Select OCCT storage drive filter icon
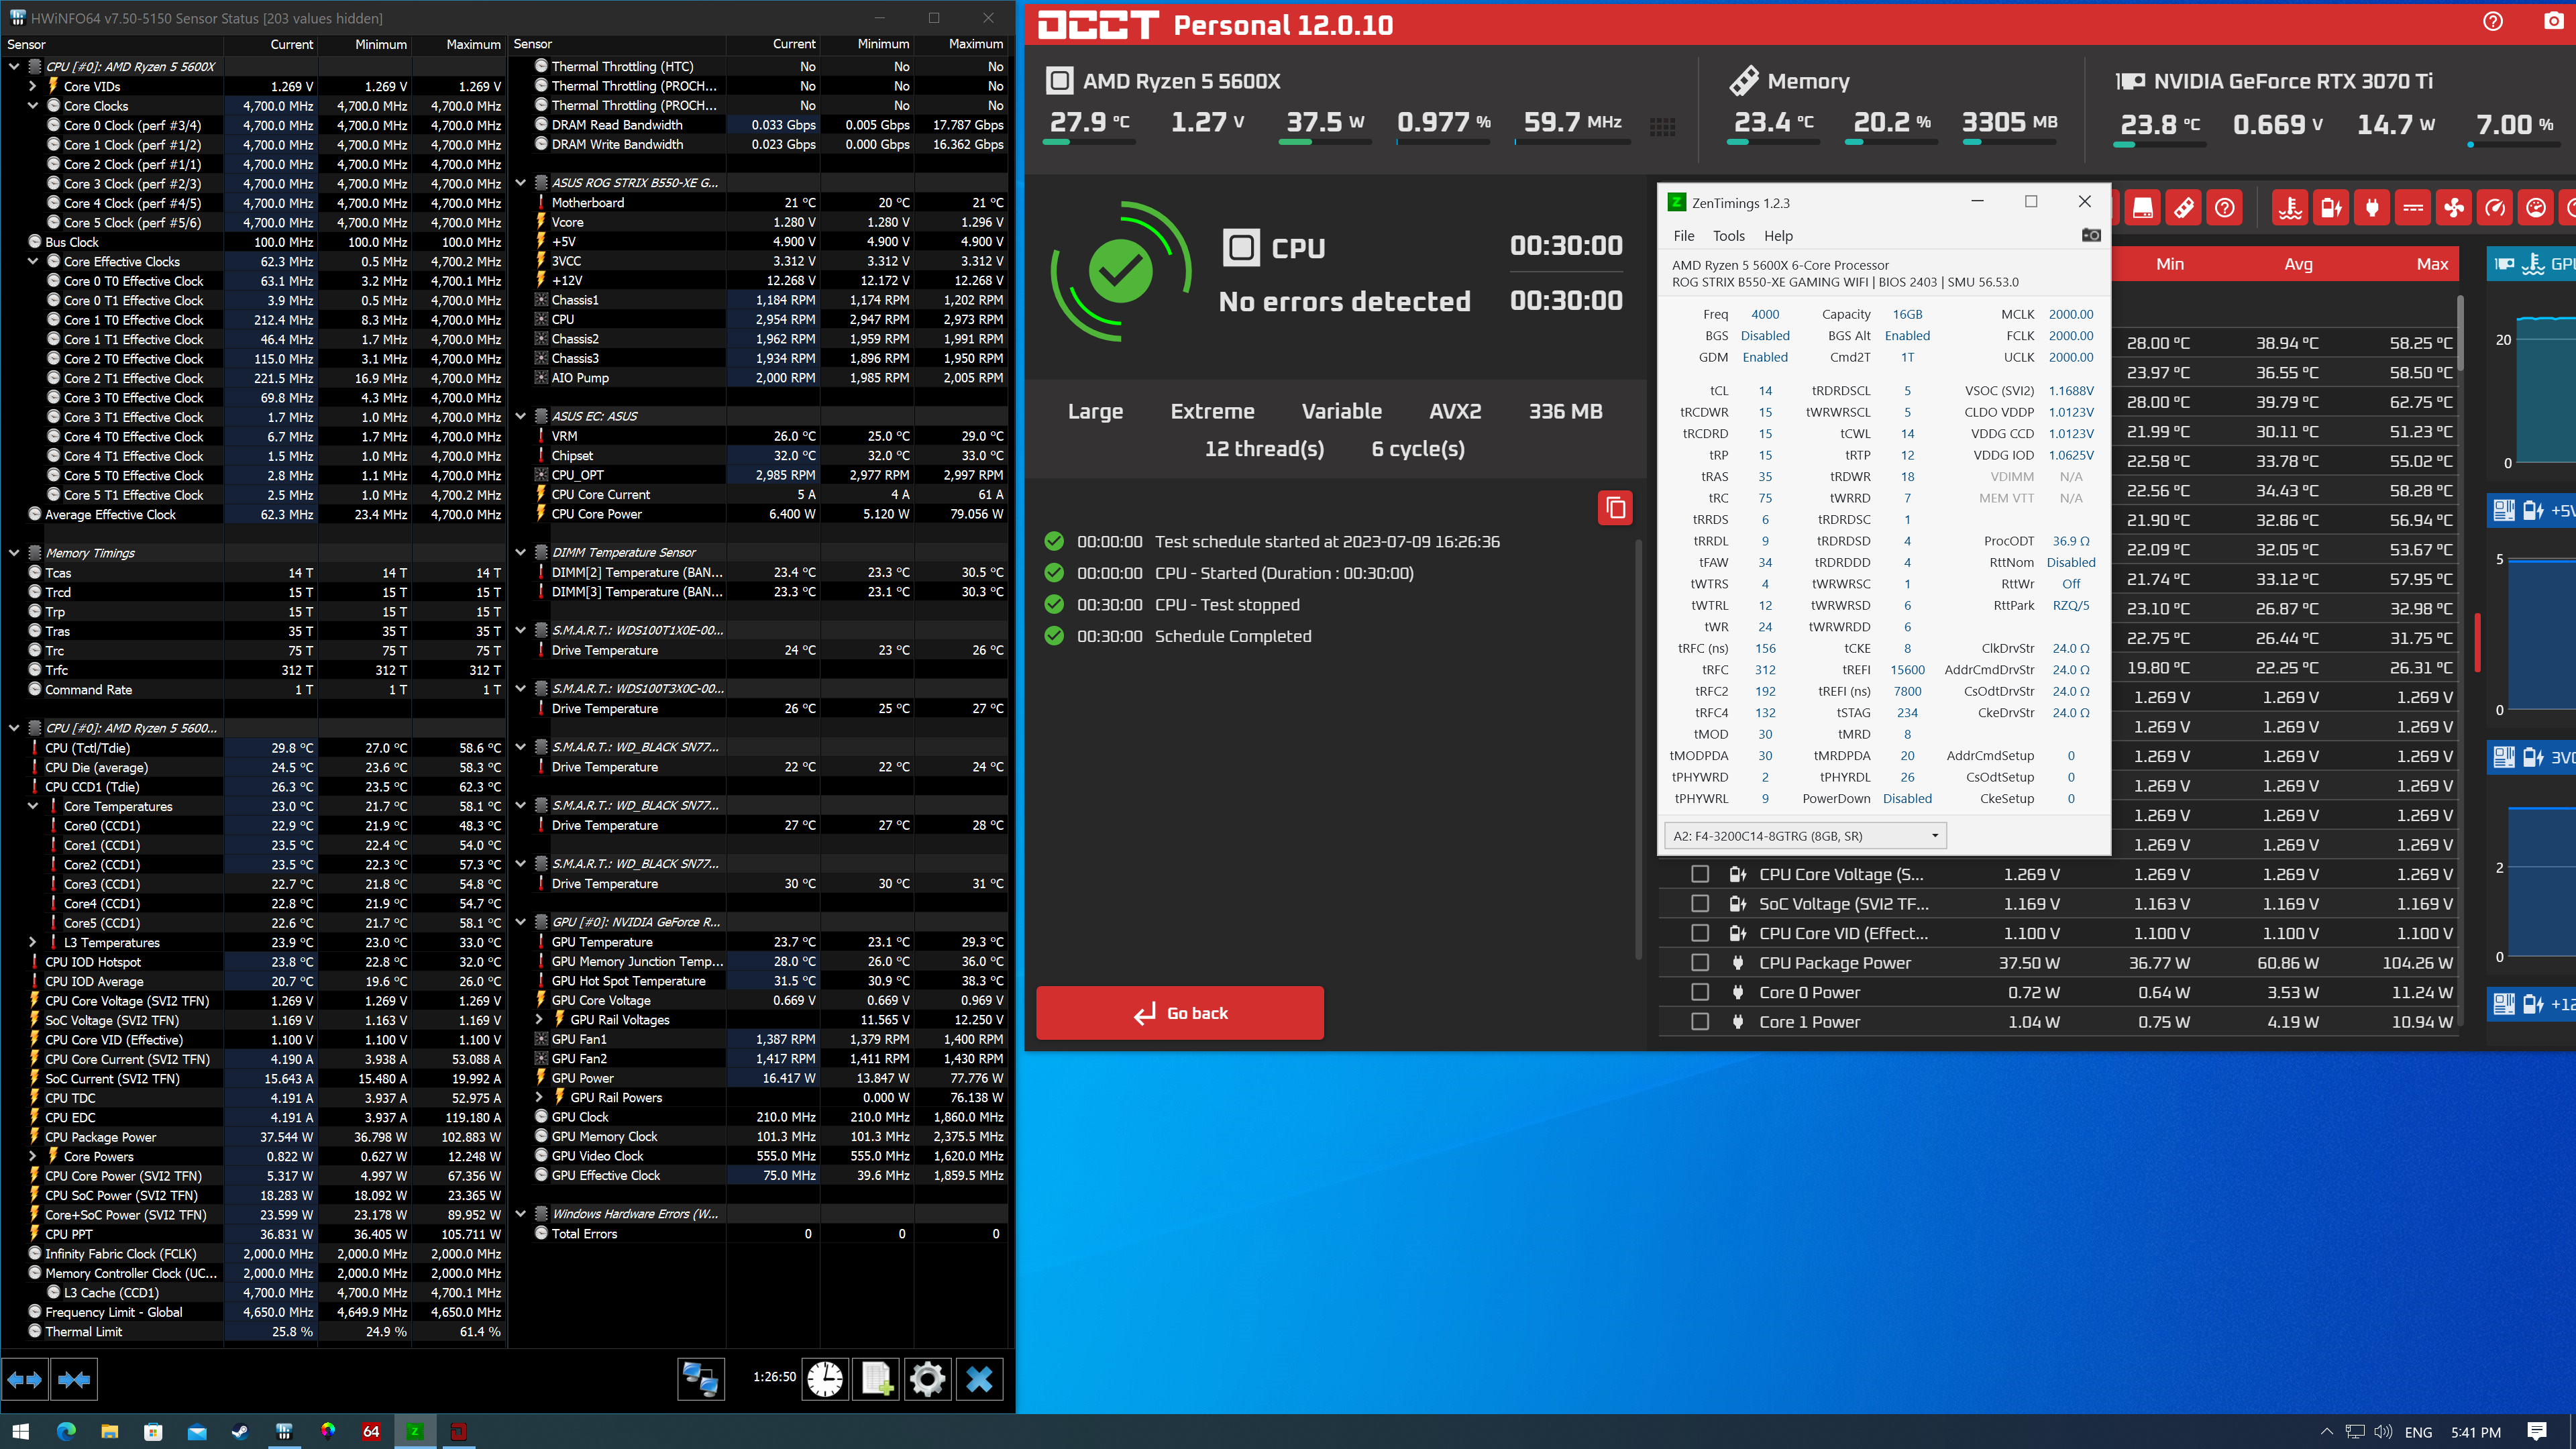 pos(2143,208)
